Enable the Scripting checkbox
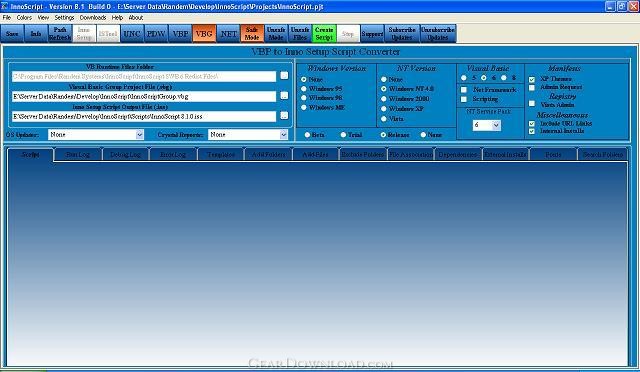Viewport: 640px width, 372px height. click(x=464, y=99)
